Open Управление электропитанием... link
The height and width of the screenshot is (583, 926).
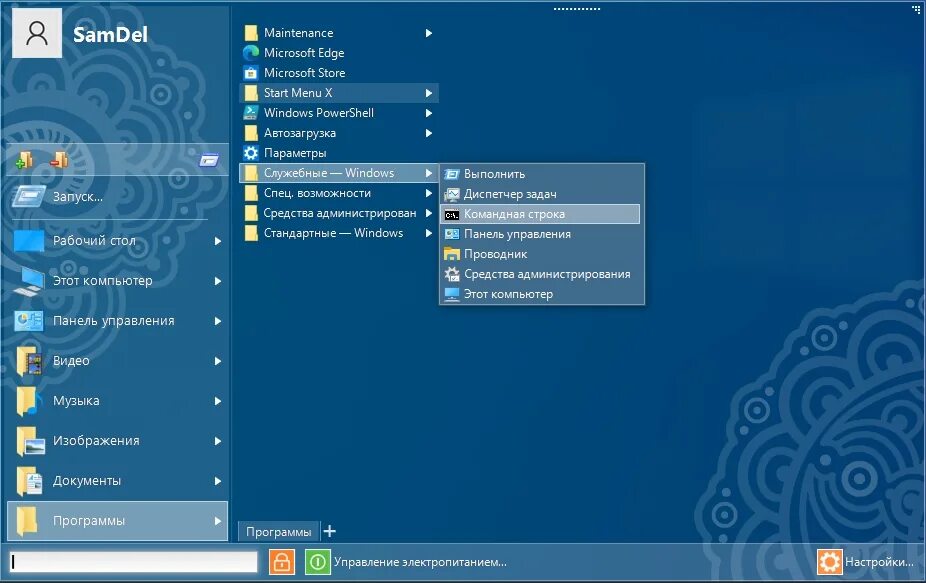click(x=420, y=562)
